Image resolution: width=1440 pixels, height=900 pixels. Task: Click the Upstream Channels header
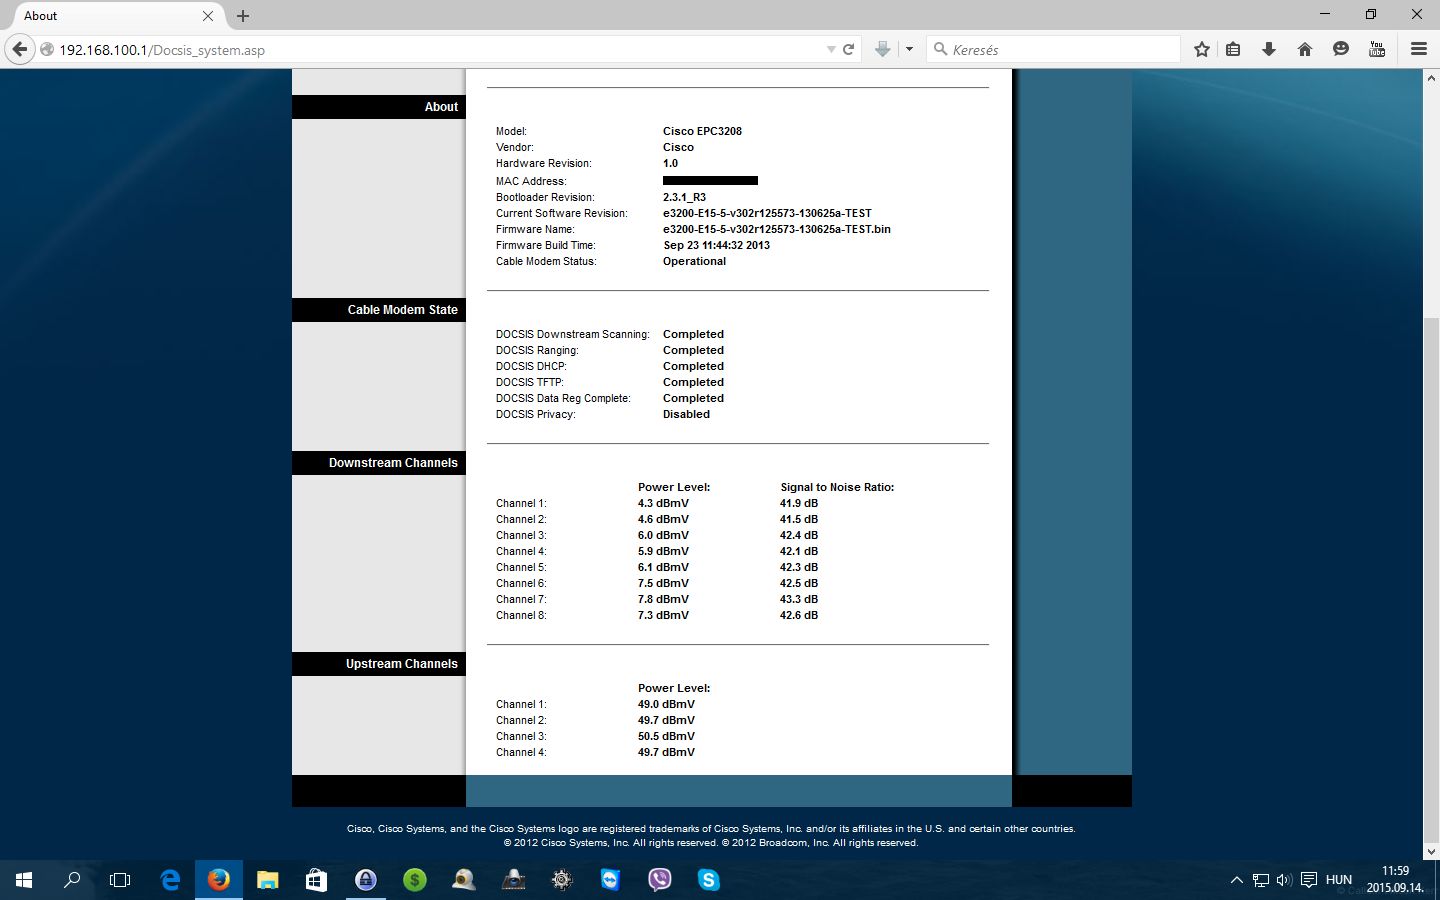[x=379, y=664]
